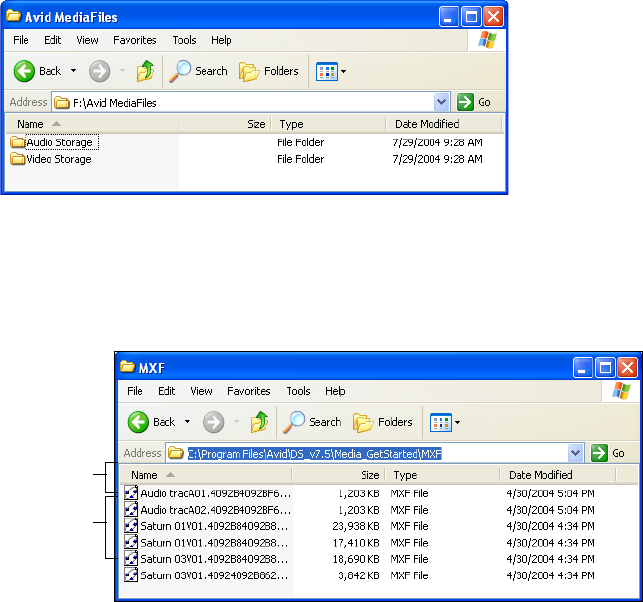The image size is (643, 602).
Task: Sort by Size column in Avid MediaFiles window
Action: (x=225, y=124)
